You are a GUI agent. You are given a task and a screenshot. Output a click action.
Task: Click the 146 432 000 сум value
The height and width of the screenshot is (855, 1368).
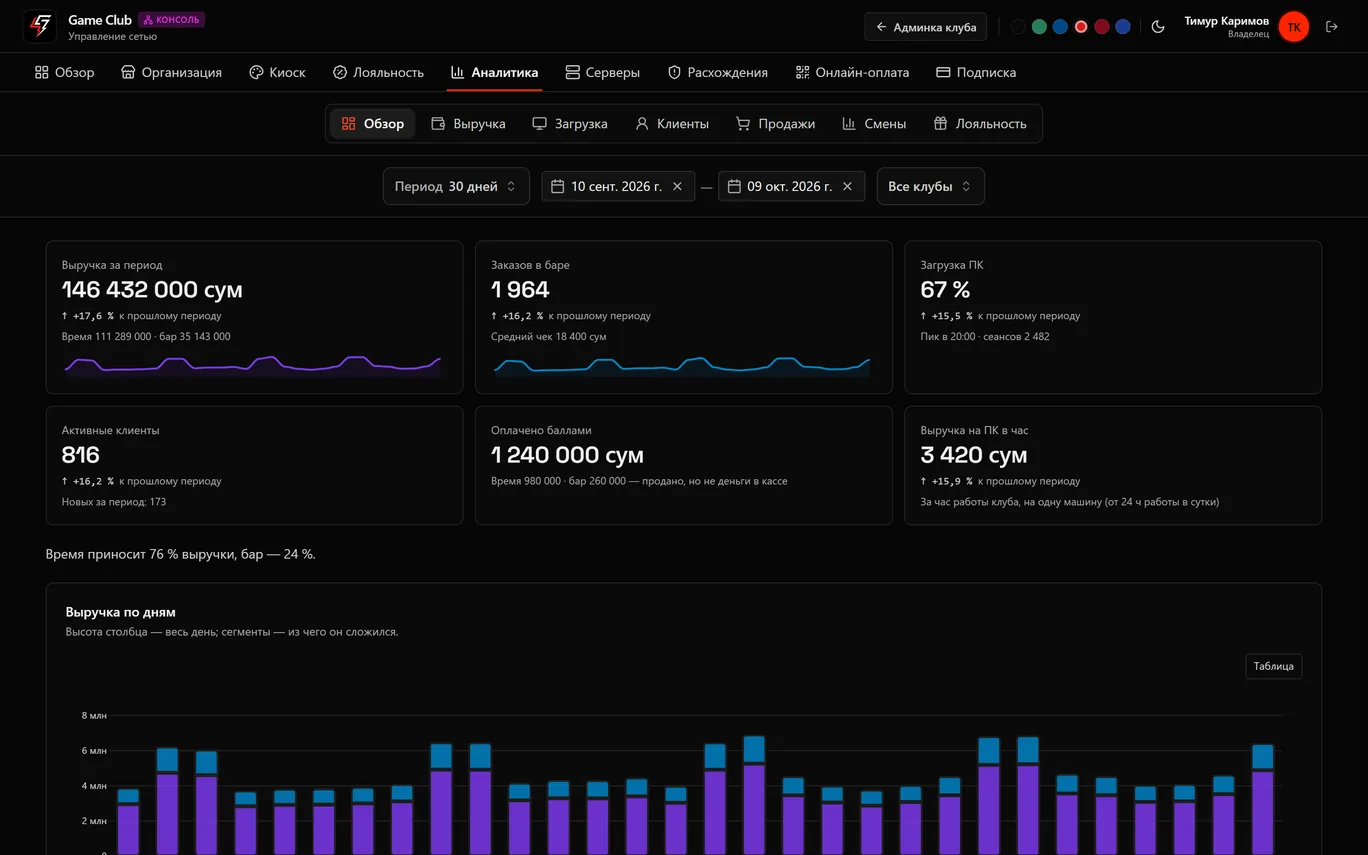click(x=152, y=290)
